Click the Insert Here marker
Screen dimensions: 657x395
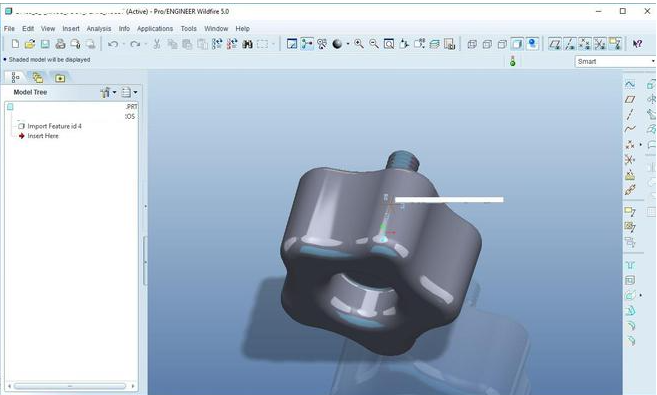point(43,136)
